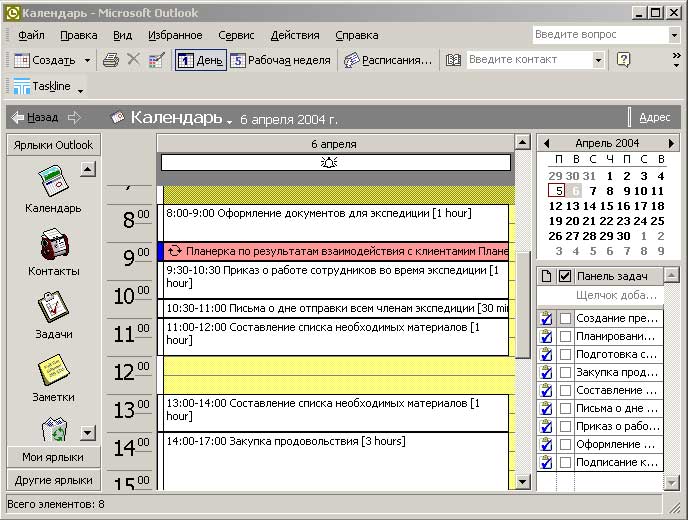688x520 pixels.
Task: Open the Сервис menu
Action: click(236, 35)
